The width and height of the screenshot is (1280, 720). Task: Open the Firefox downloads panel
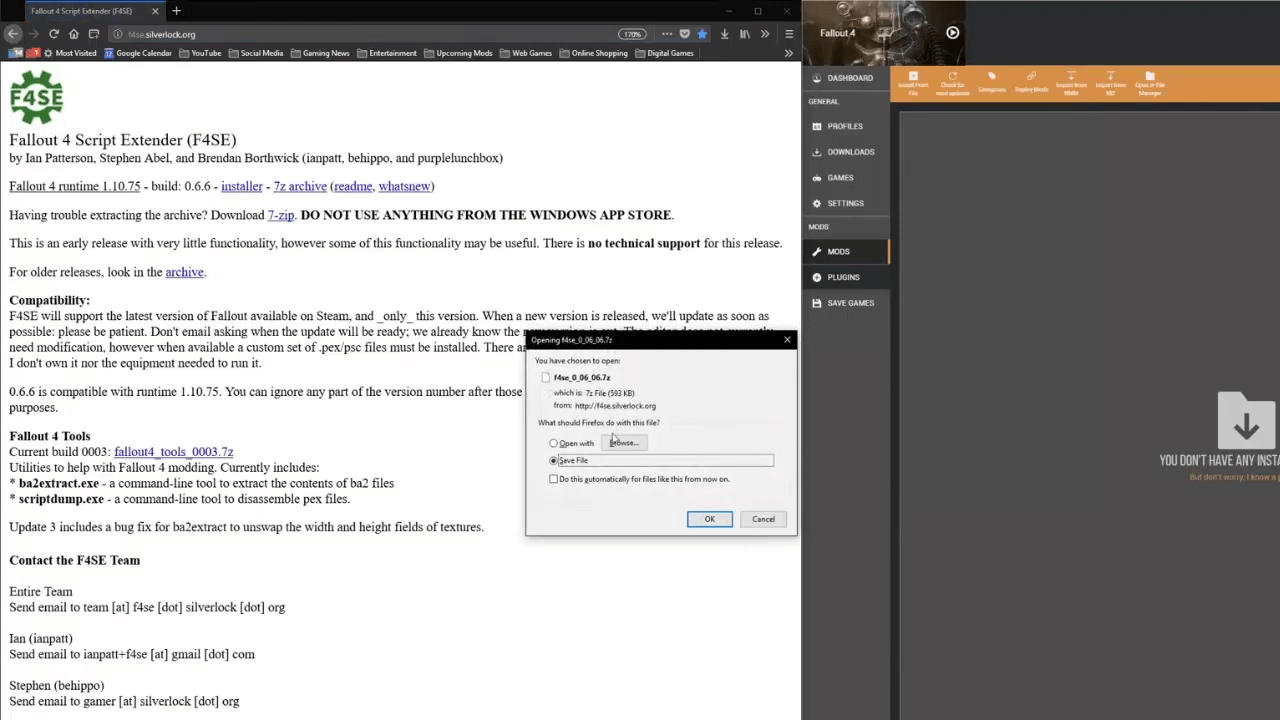tap(725, 34)
